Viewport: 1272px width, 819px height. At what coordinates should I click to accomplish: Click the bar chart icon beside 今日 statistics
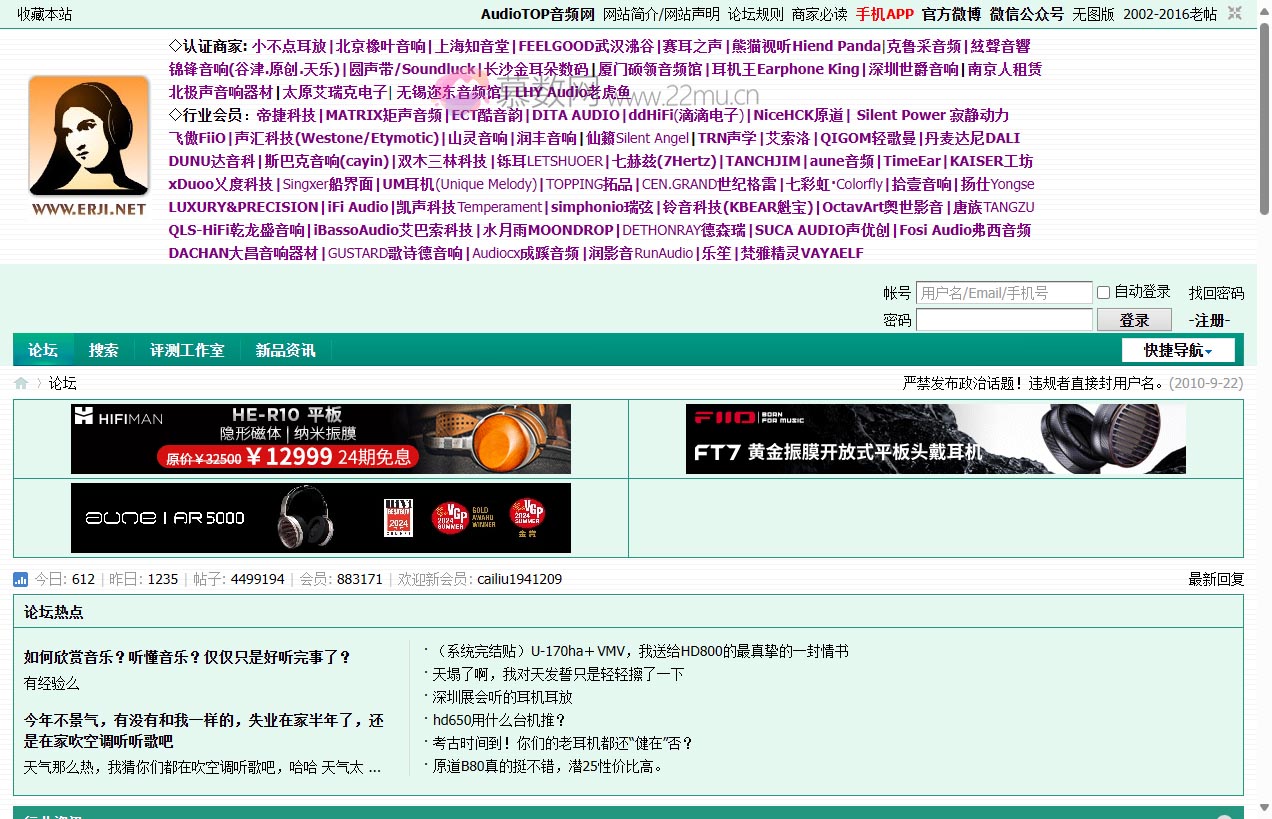(x=19, y=579)
